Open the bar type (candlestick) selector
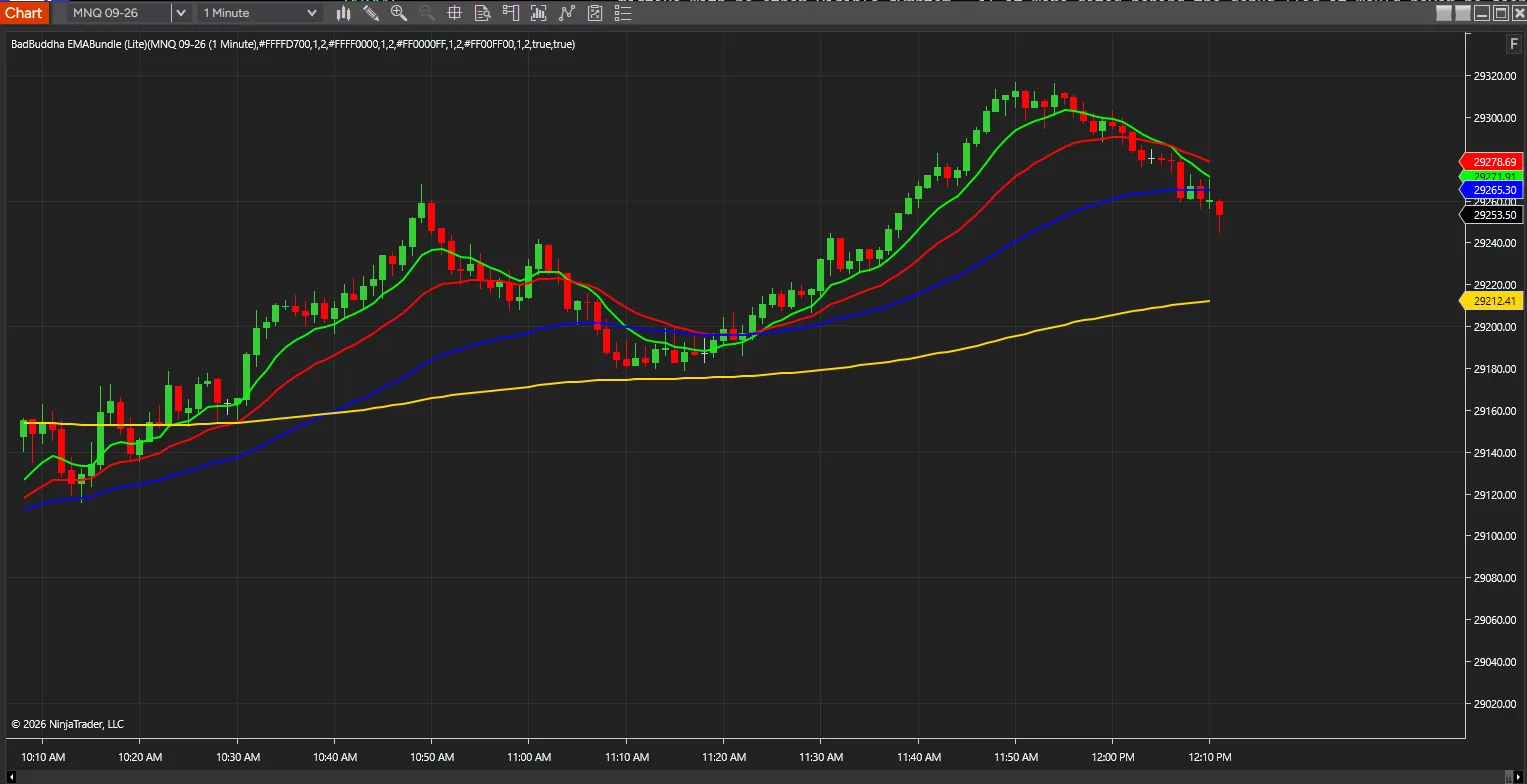This screenshot has width=1527, height=784. pyautogui.click(x=343, y=13)
